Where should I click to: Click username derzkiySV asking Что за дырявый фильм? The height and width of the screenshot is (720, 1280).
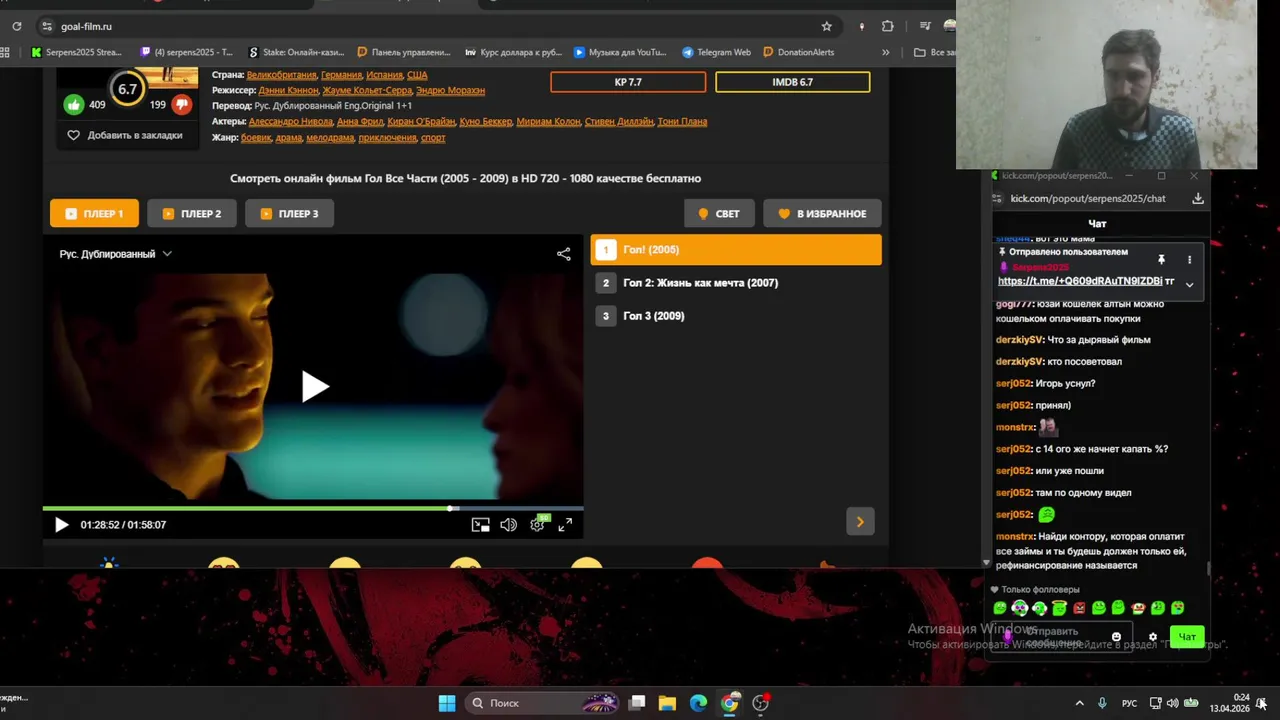click(1019, 340)
